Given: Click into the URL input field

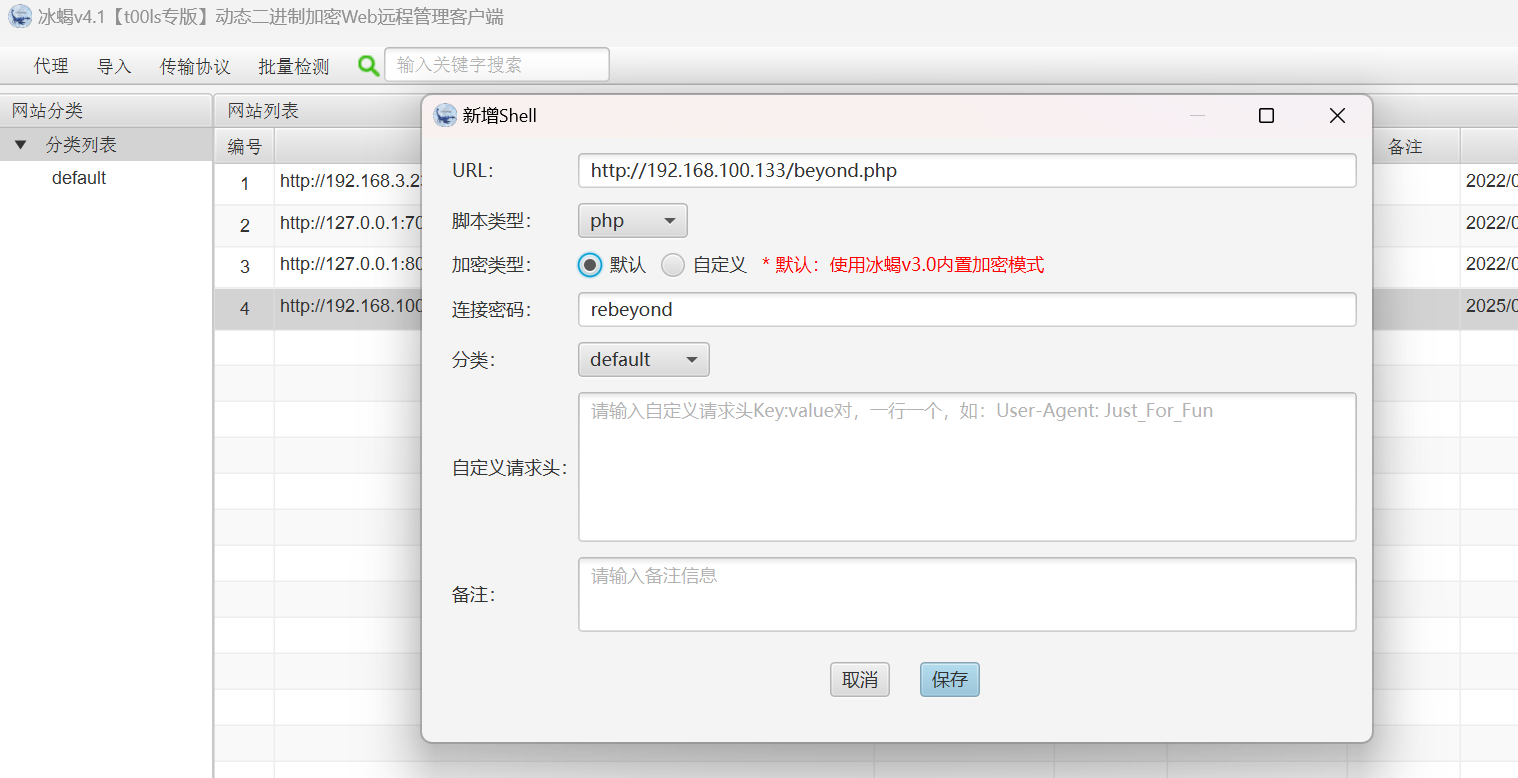Looking at the screenshot, I should pyautogui.click(x=966, y=171).
